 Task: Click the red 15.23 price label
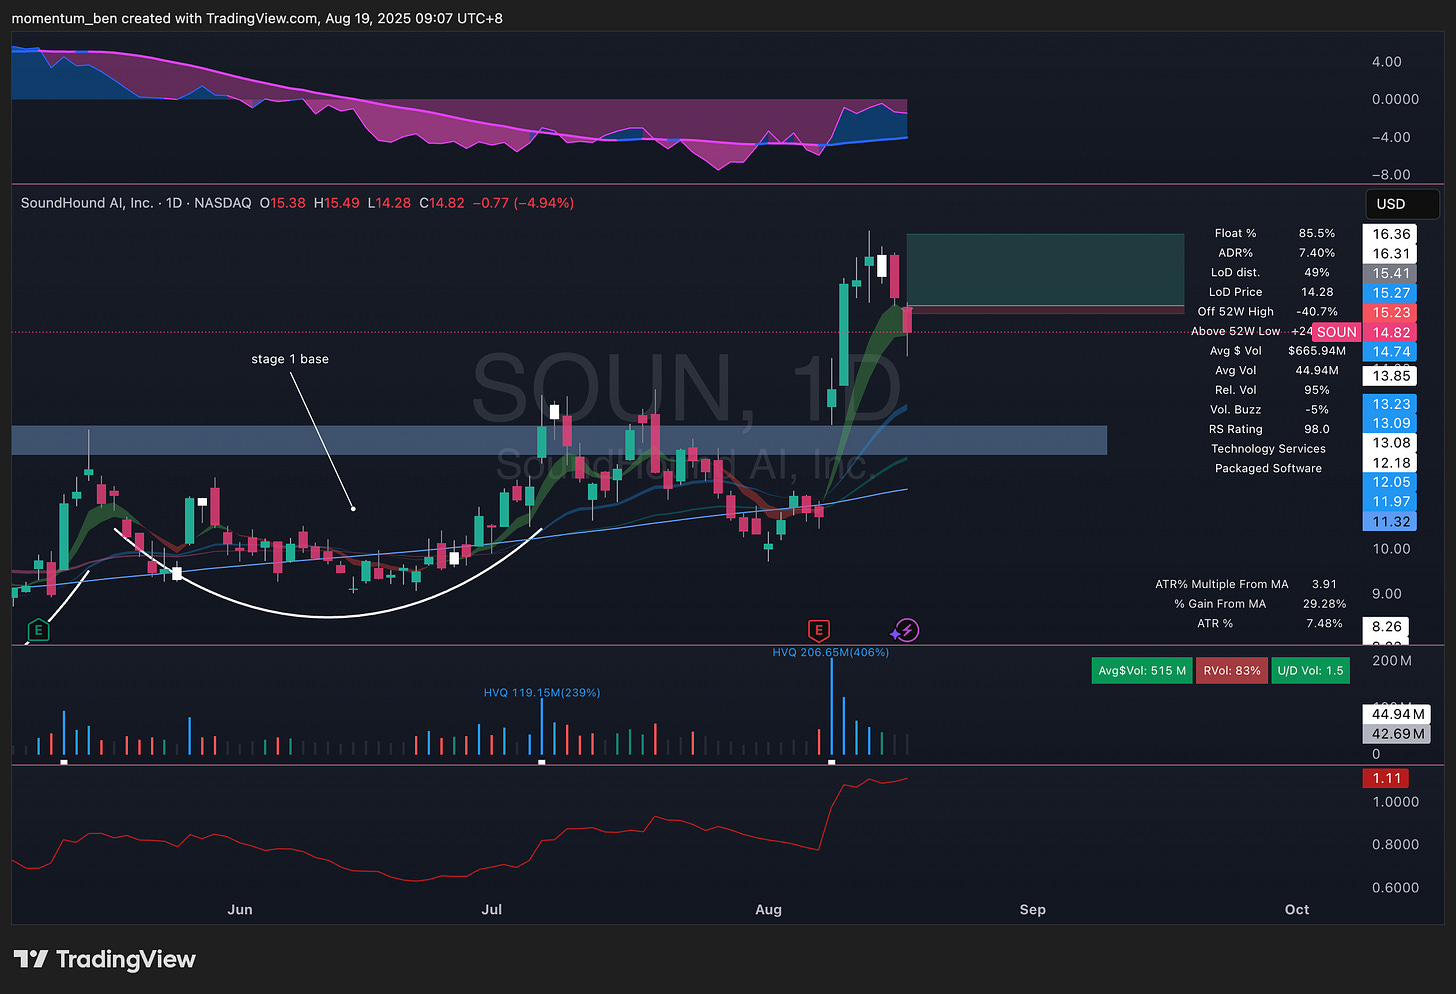pos(1391,313)
